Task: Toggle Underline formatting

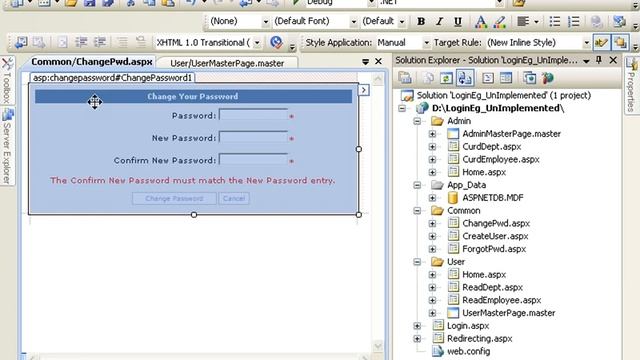Action: point(458,21)
